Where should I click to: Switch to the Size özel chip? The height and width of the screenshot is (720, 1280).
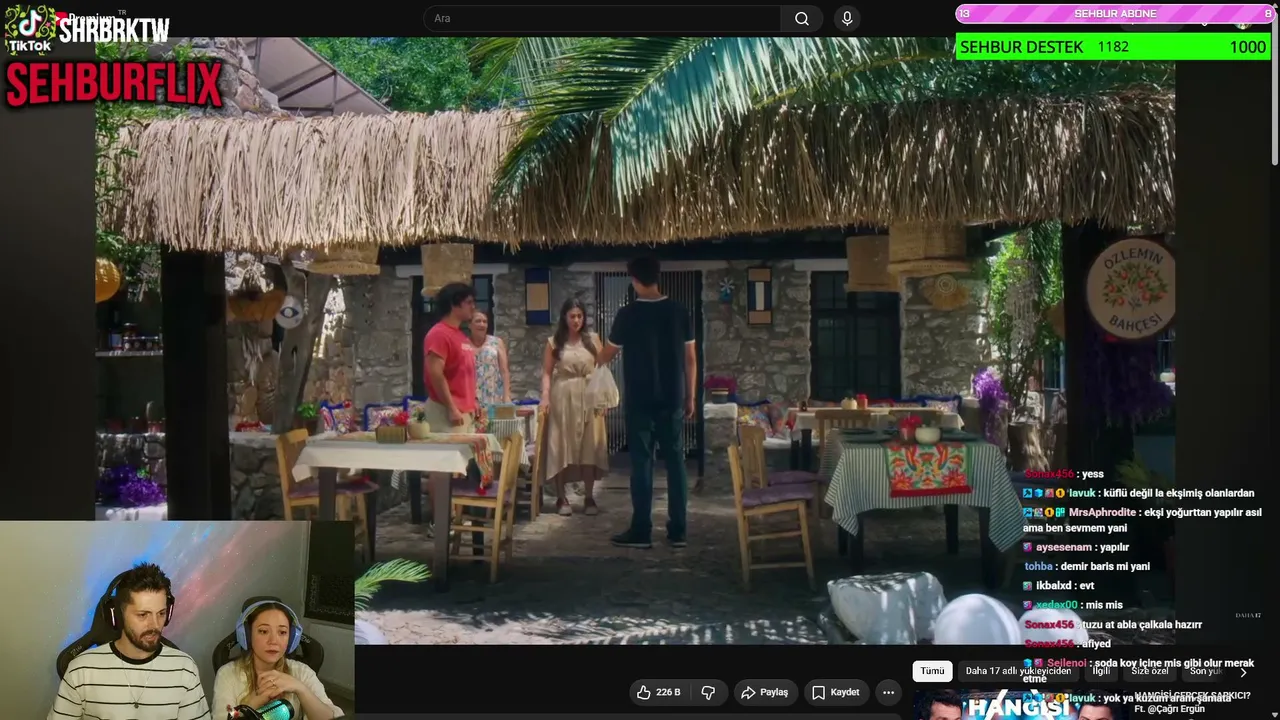coord(1150,671)
